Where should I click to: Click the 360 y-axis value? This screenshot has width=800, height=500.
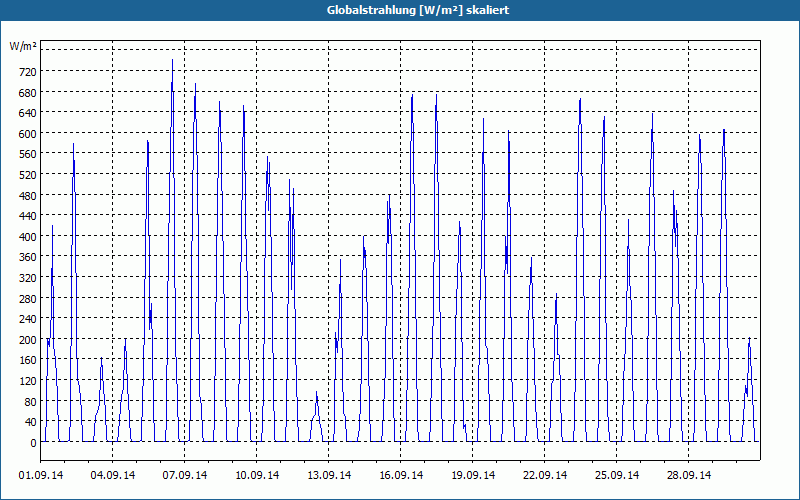tap(27, 257)
